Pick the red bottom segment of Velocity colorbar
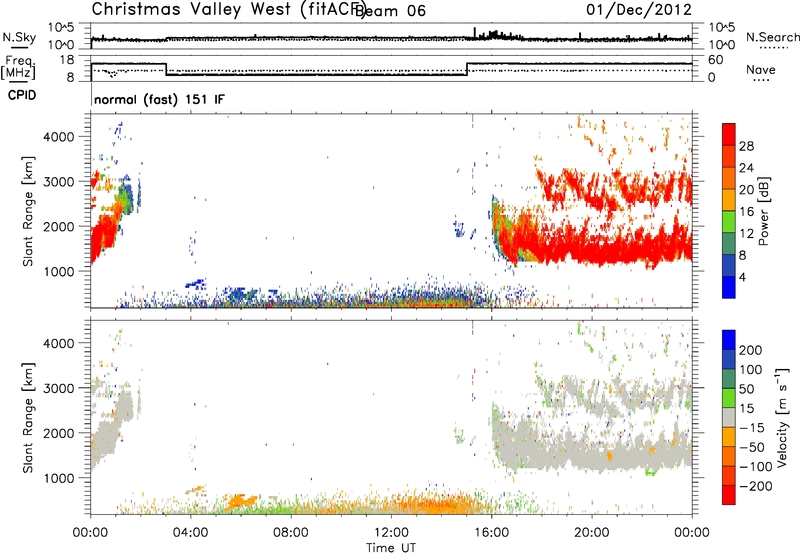Screen dimensions: 800x554 729,495
